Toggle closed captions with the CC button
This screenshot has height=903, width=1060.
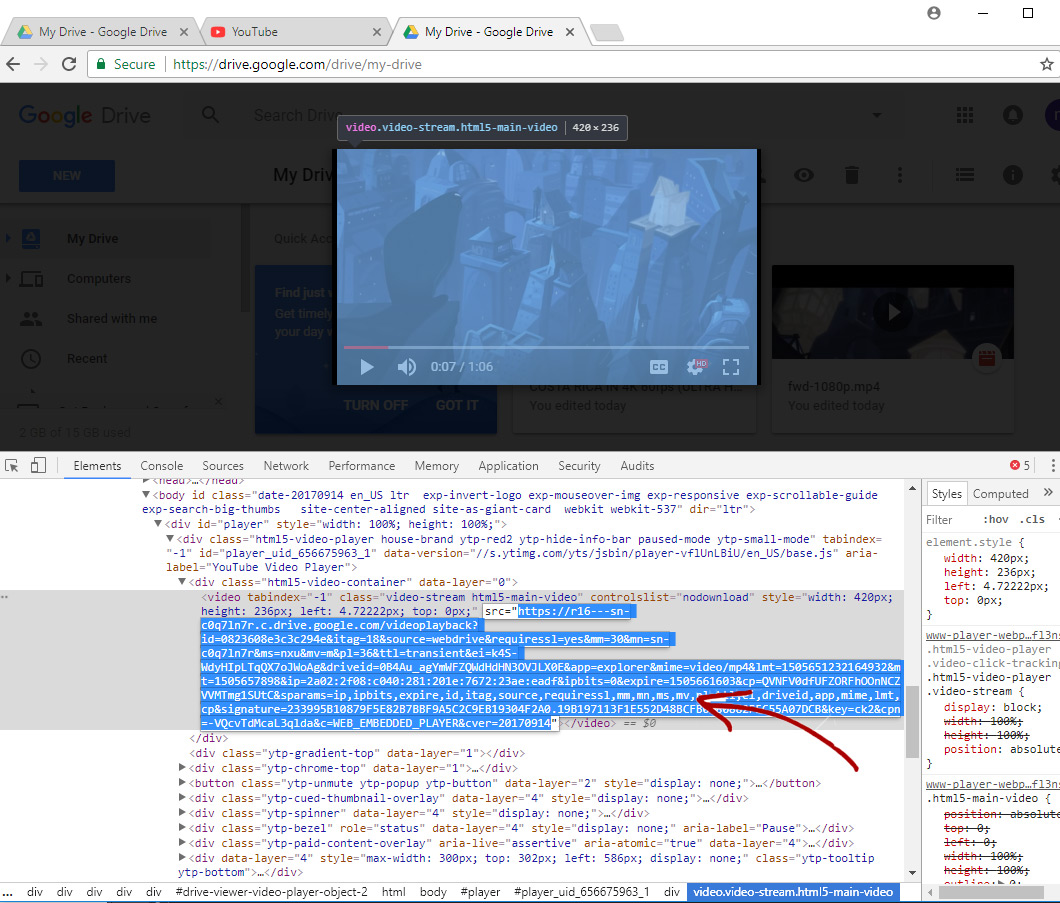coord(659,367)
